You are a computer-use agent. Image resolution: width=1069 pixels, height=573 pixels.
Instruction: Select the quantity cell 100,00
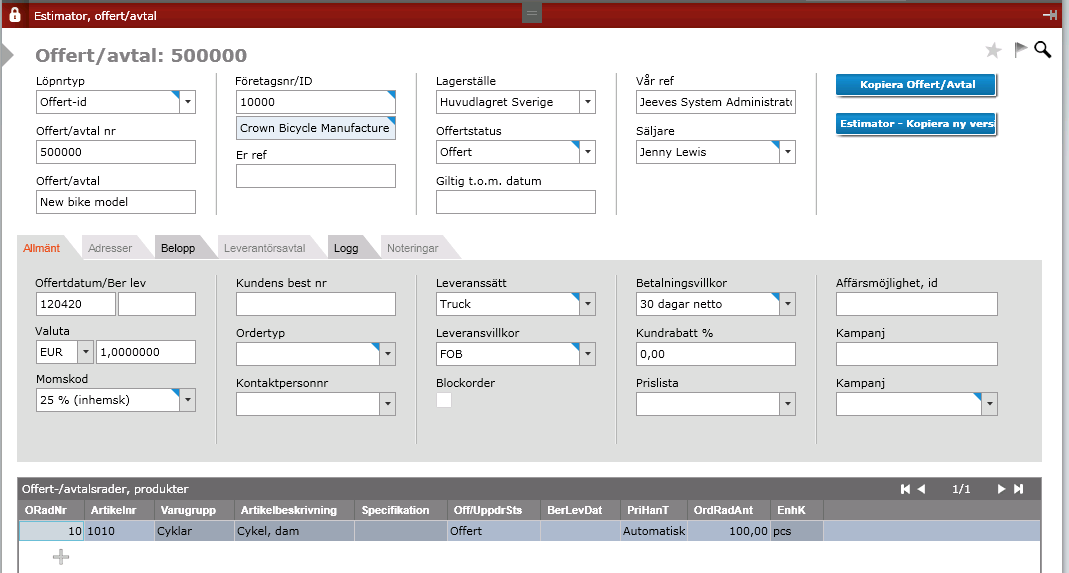click(729, 531)
